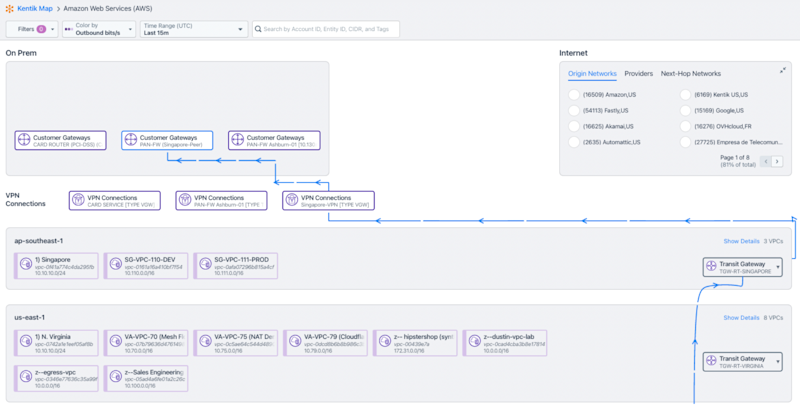Show Details for us-east-1 region

[741, 317]
